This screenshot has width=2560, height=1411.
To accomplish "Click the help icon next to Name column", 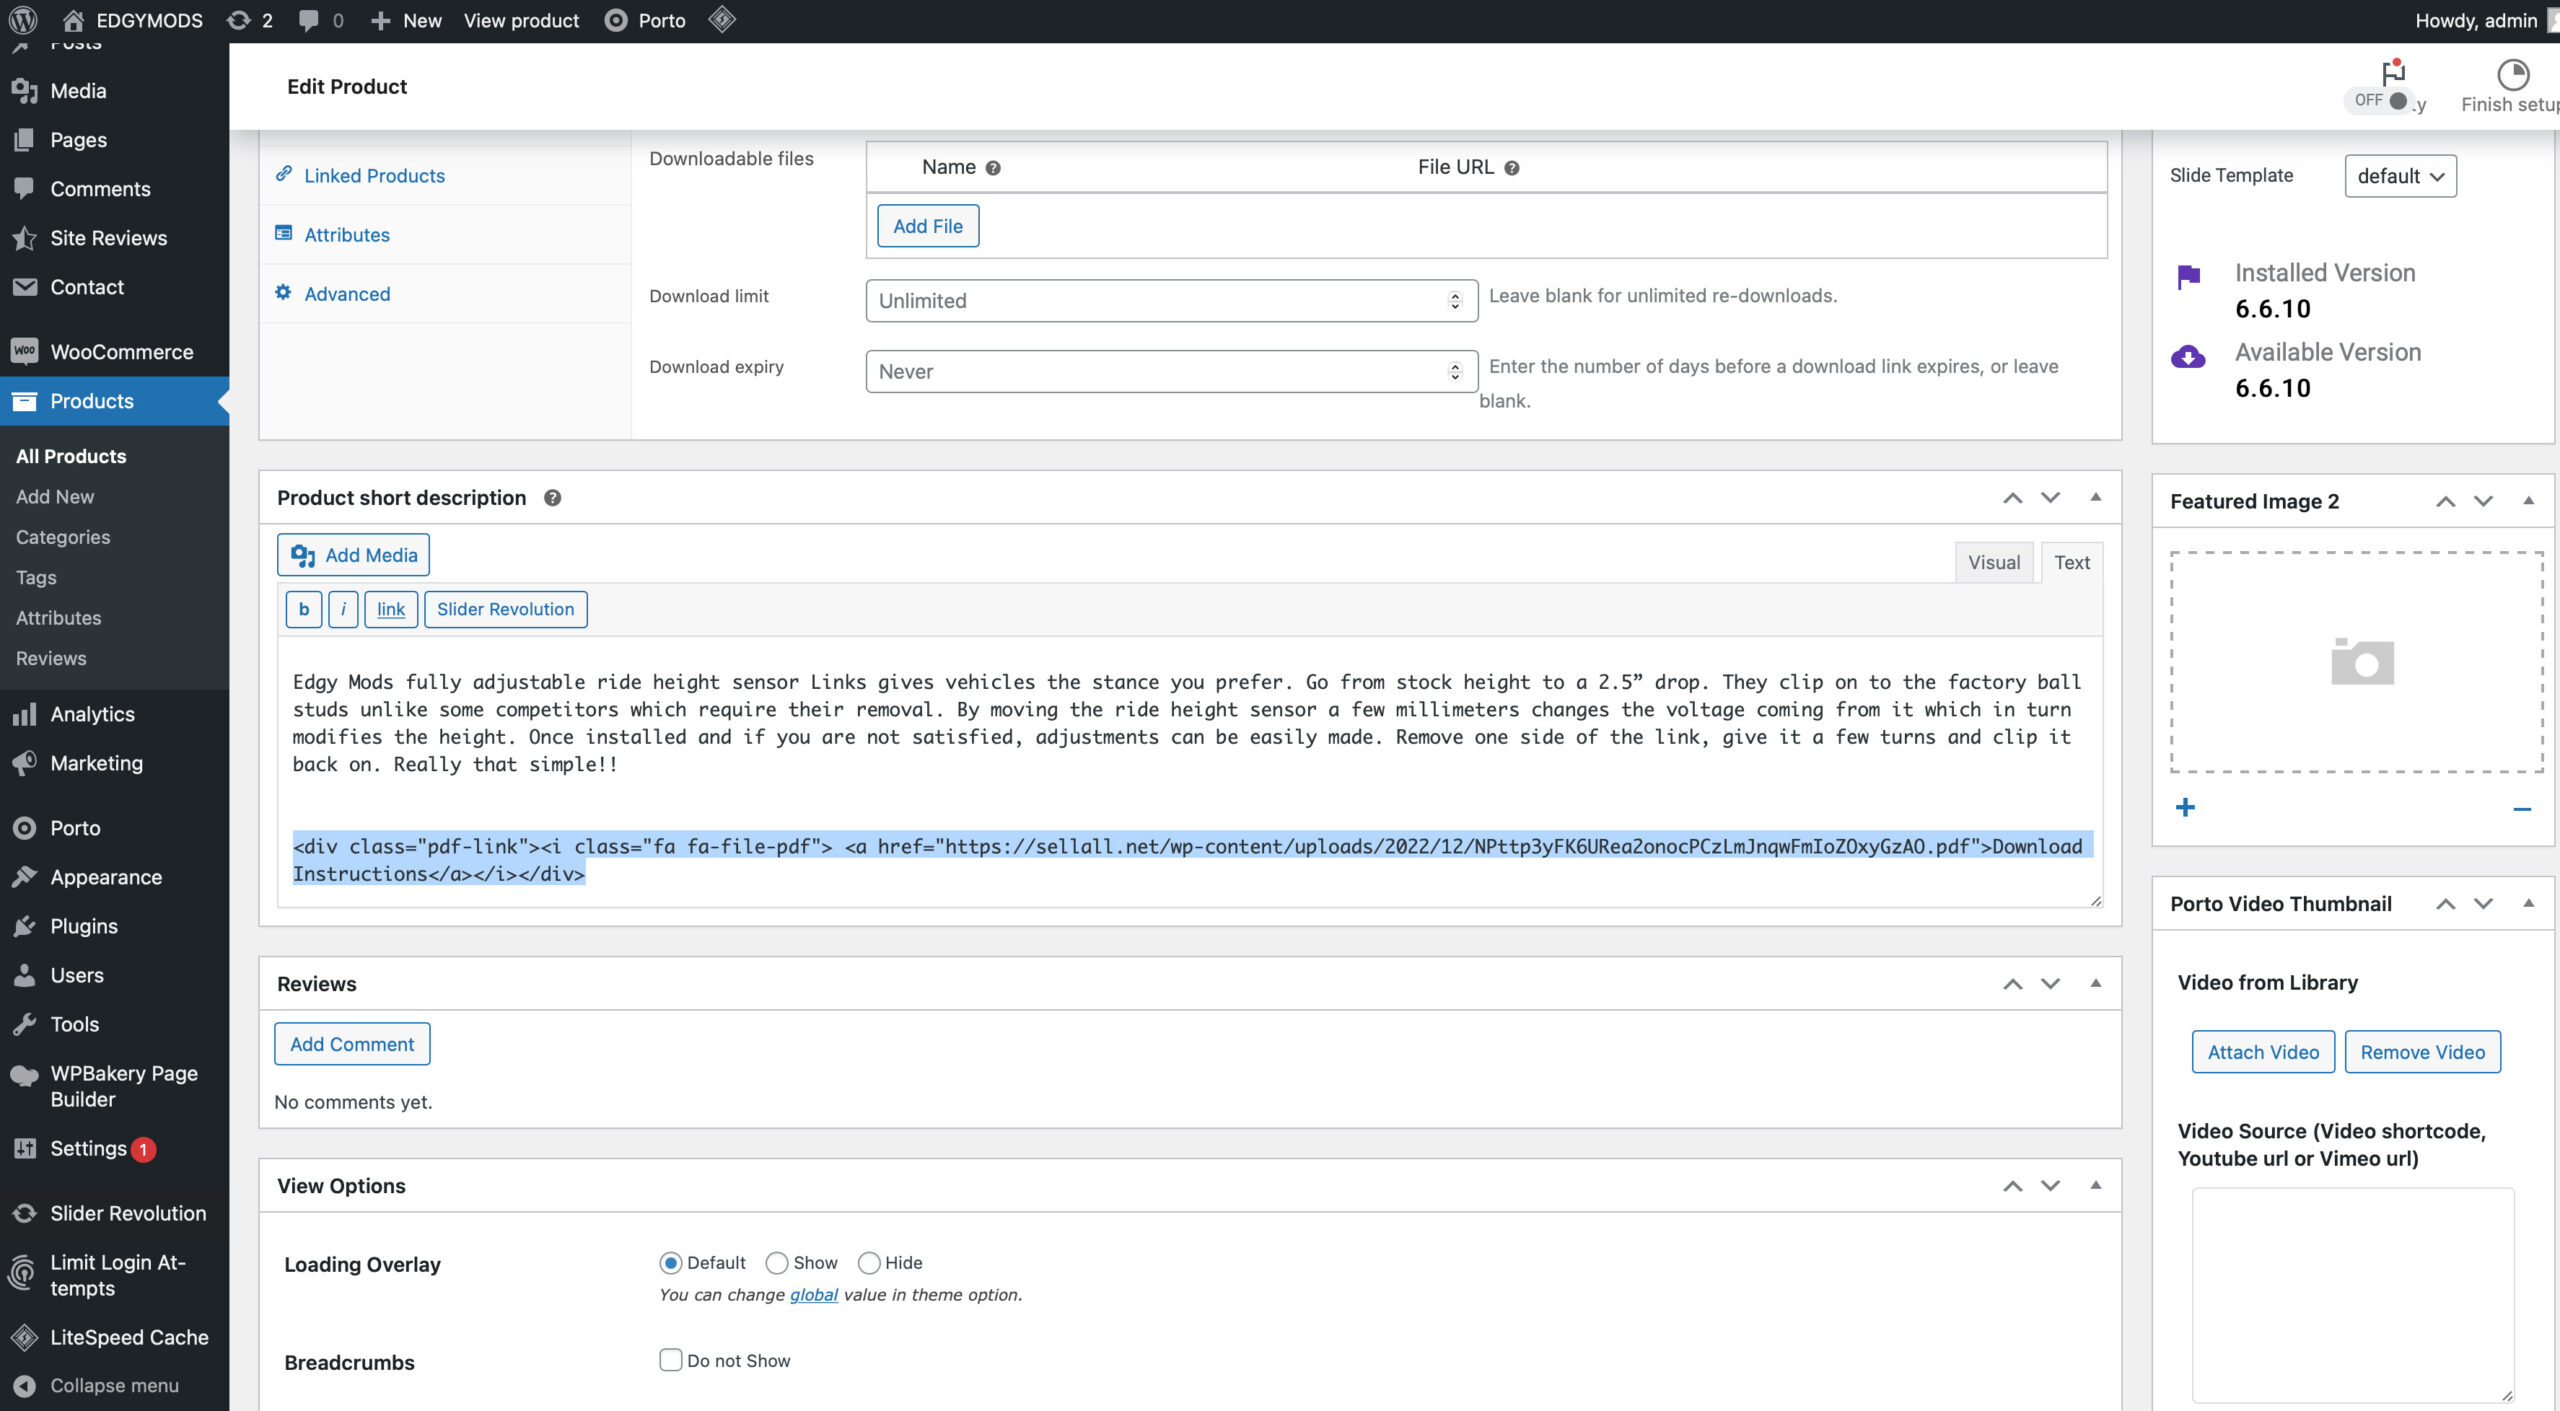I will (993, 168).
